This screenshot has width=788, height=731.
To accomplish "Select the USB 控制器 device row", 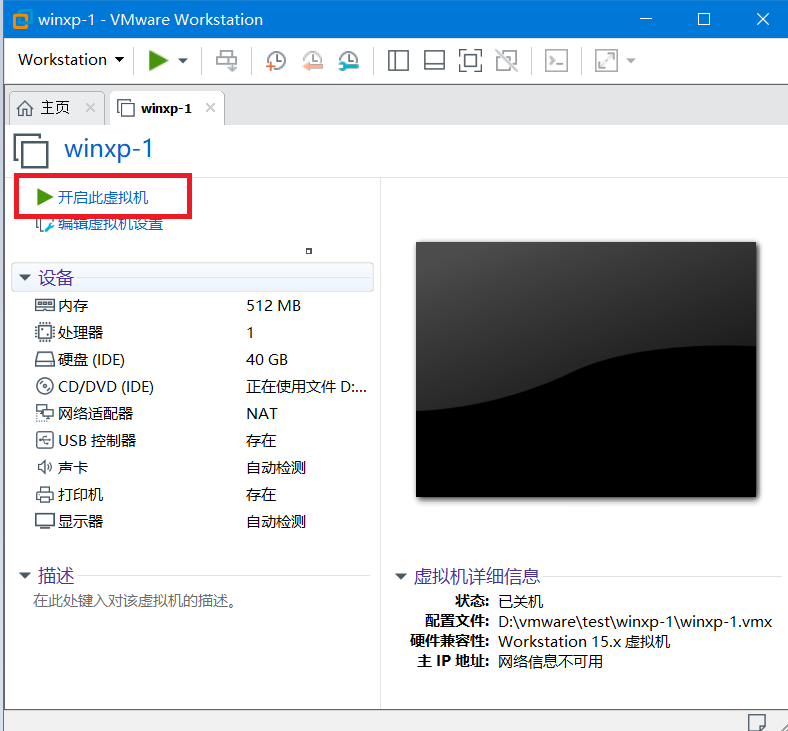I will pyautogui.click(x=201, y=441).
